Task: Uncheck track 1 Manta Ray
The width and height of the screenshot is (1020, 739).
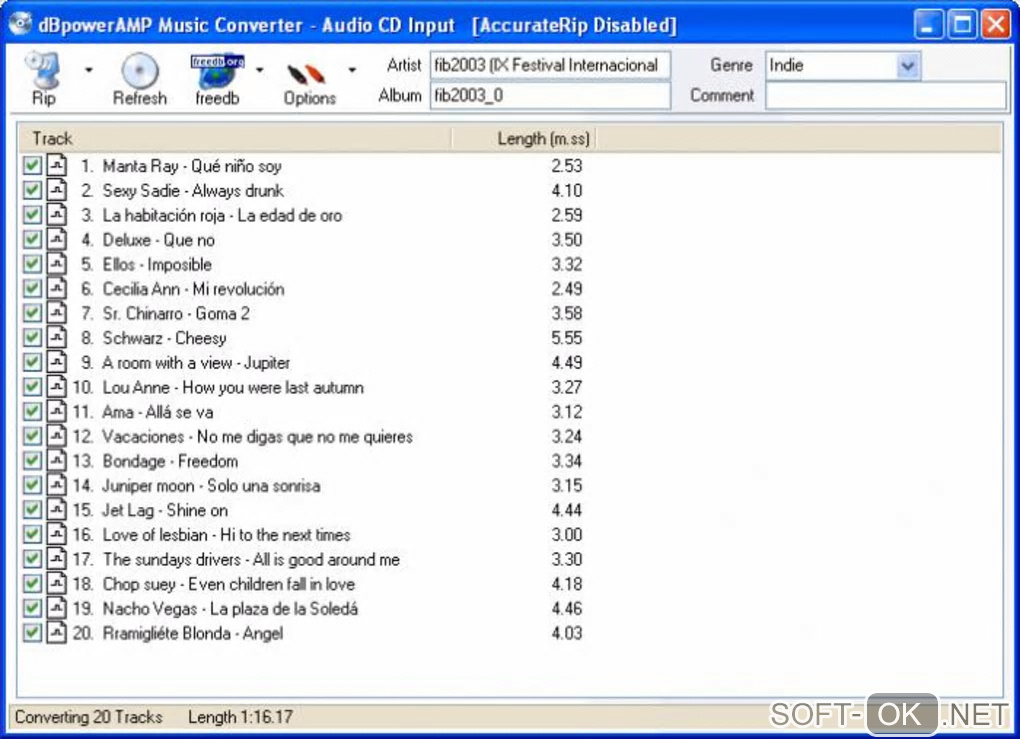Action: tap(32, 165)
